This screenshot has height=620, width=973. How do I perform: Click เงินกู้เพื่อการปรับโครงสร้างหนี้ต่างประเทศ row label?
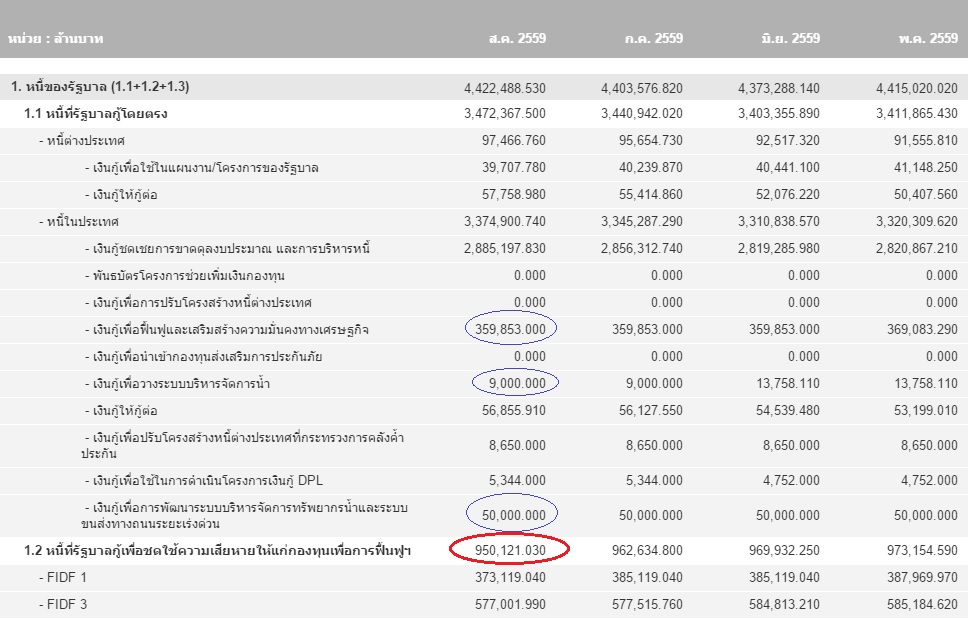(198, 303)
